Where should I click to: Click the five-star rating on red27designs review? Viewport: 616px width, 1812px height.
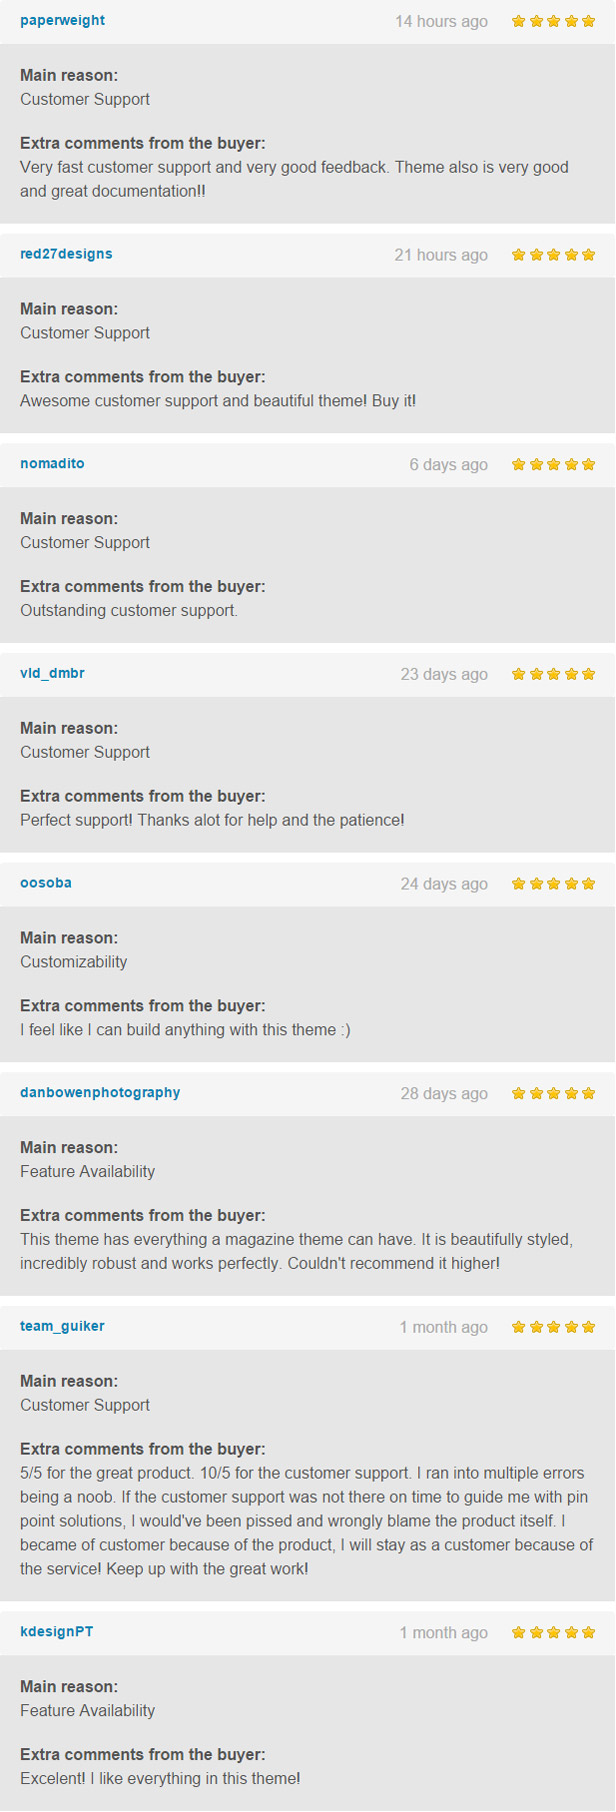click(553, 255)
